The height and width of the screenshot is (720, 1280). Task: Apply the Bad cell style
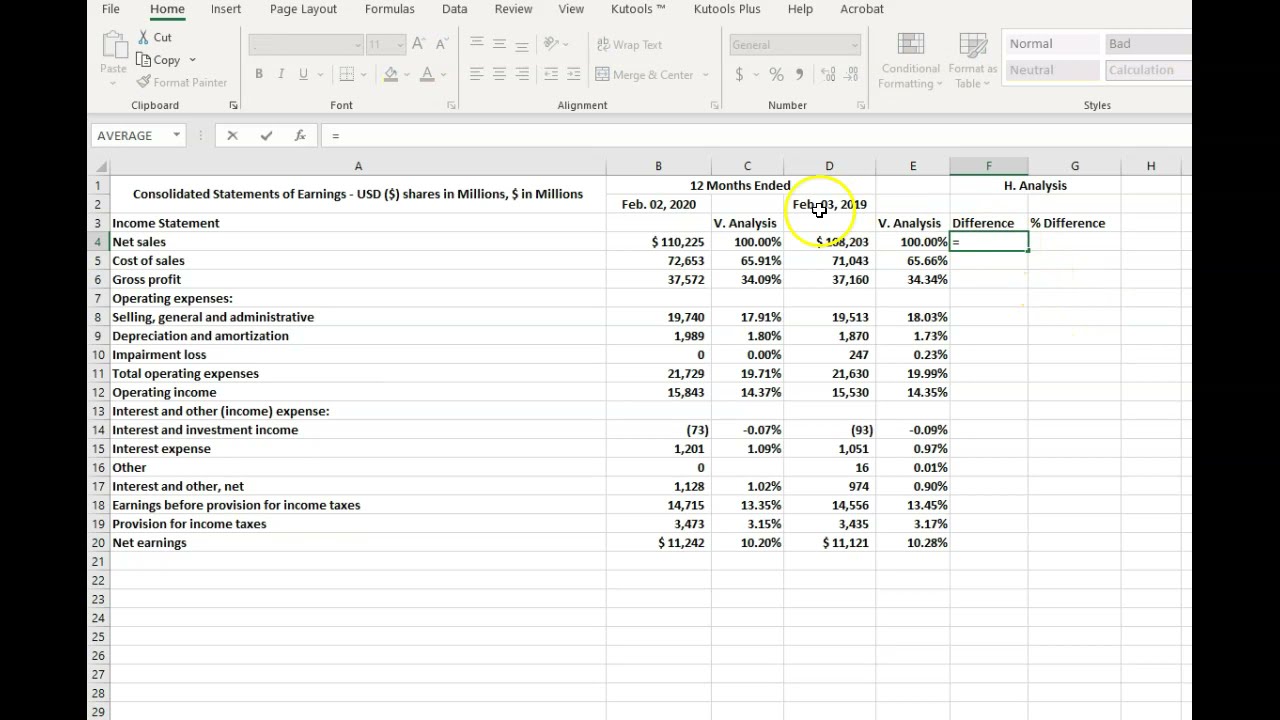click(1148, 44)
